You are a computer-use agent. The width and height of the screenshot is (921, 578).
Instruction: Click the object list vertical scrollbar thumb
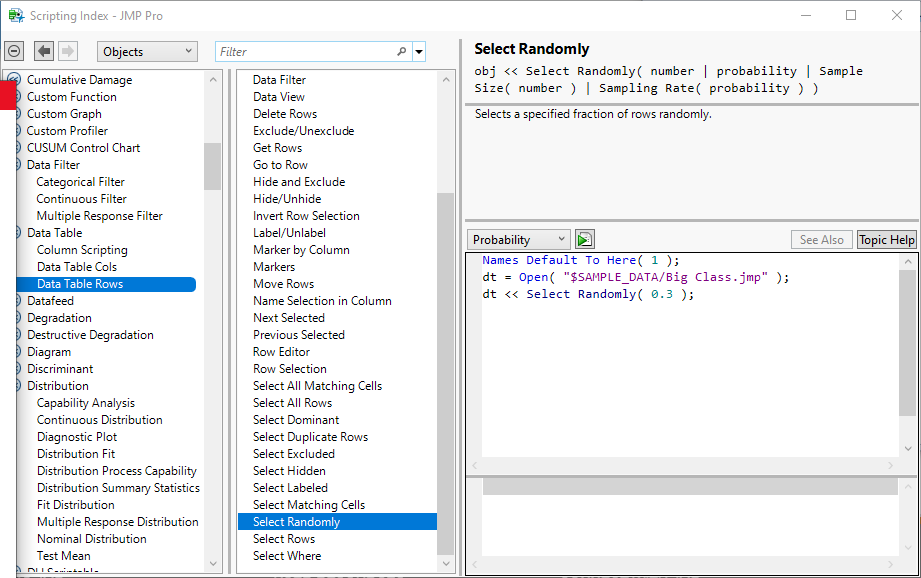[x=212, y=165]
